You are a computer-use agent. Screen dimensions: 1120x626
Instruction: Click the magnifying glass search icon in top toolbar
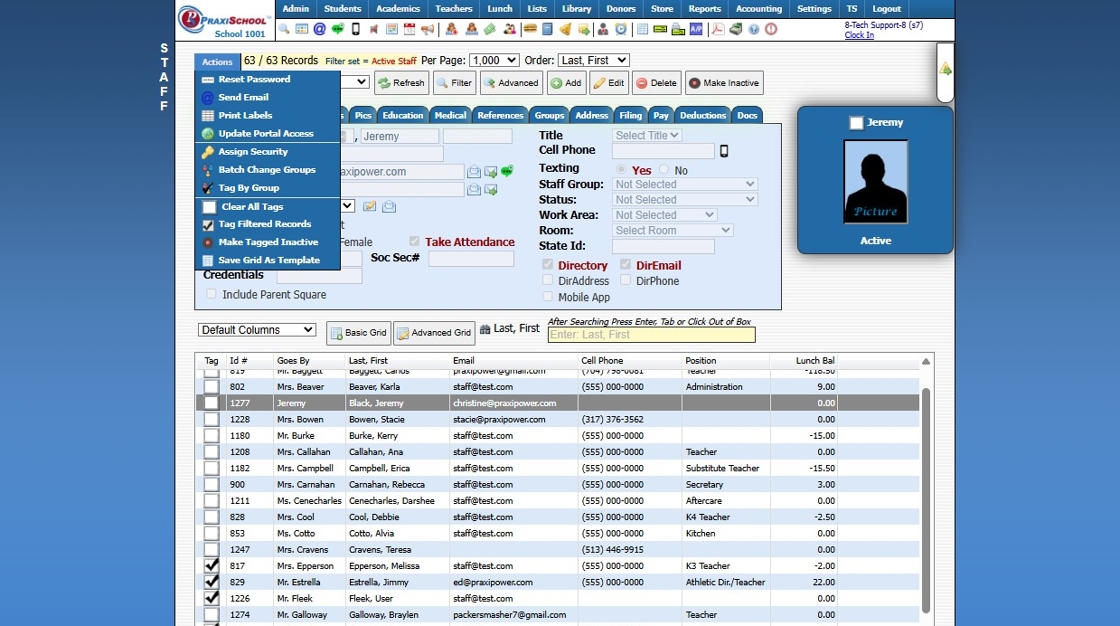coord(284,30)
